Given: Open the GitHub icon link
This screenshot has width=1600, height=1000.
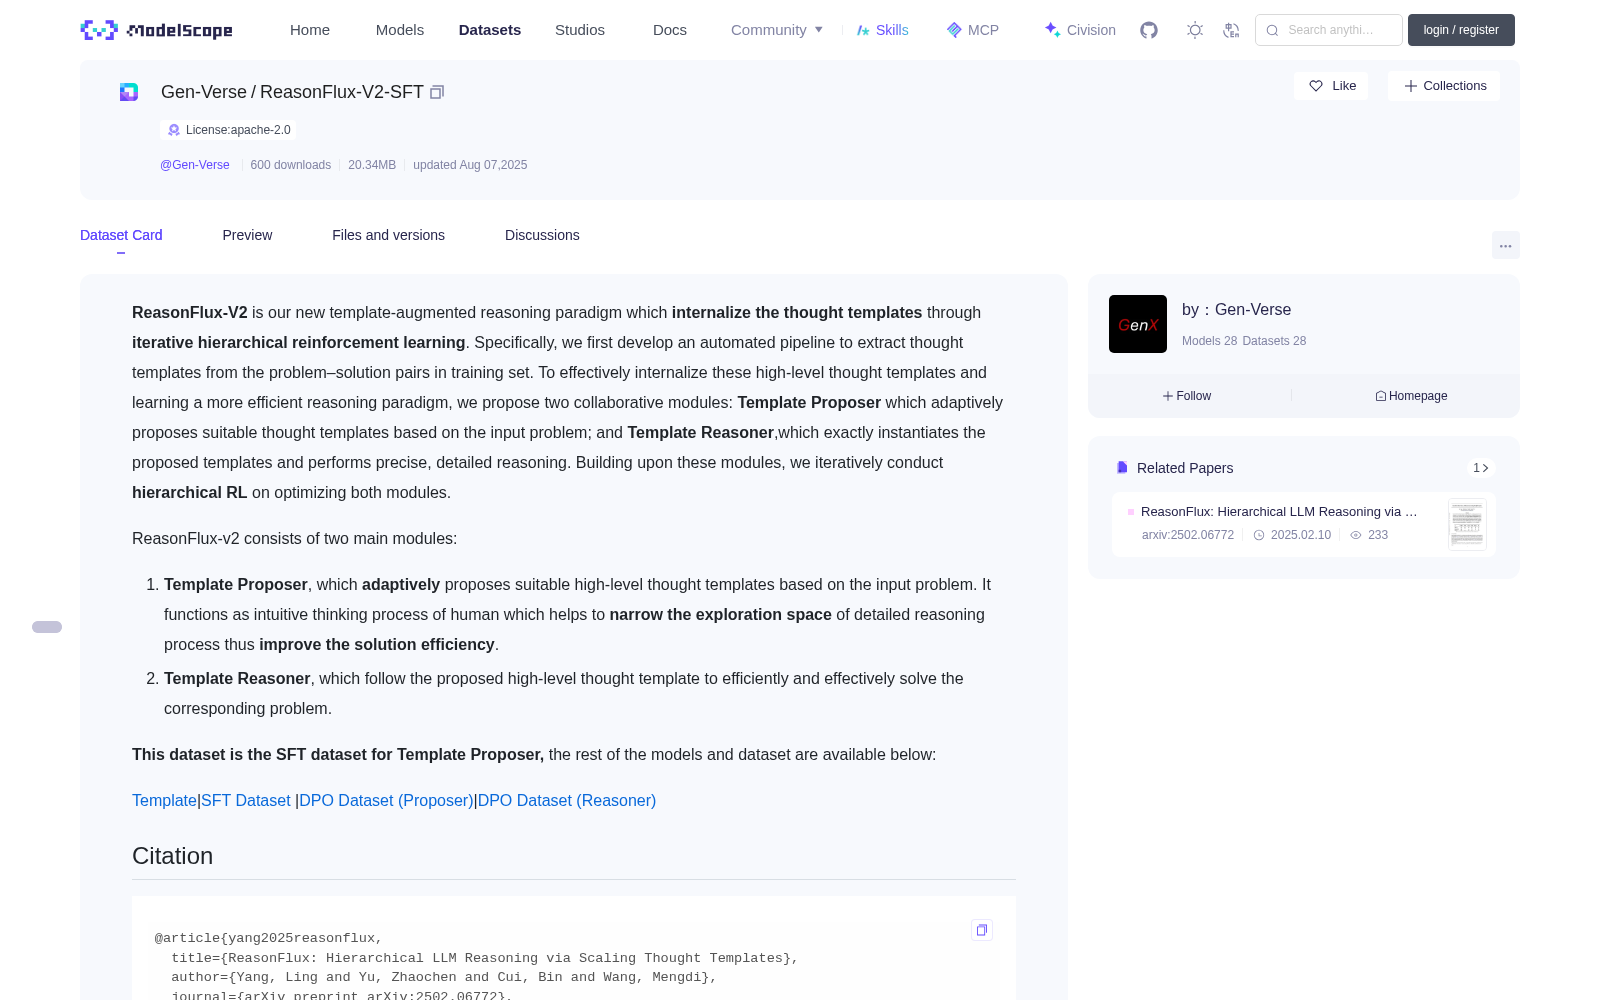Looking at the screenshot, I should pyautogui.click(x=1149, y=30).
